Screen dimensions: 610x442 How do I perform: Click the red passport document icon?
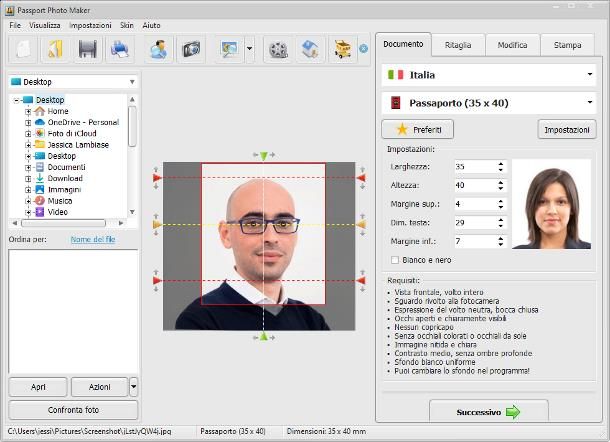click(x=396, y=103)
